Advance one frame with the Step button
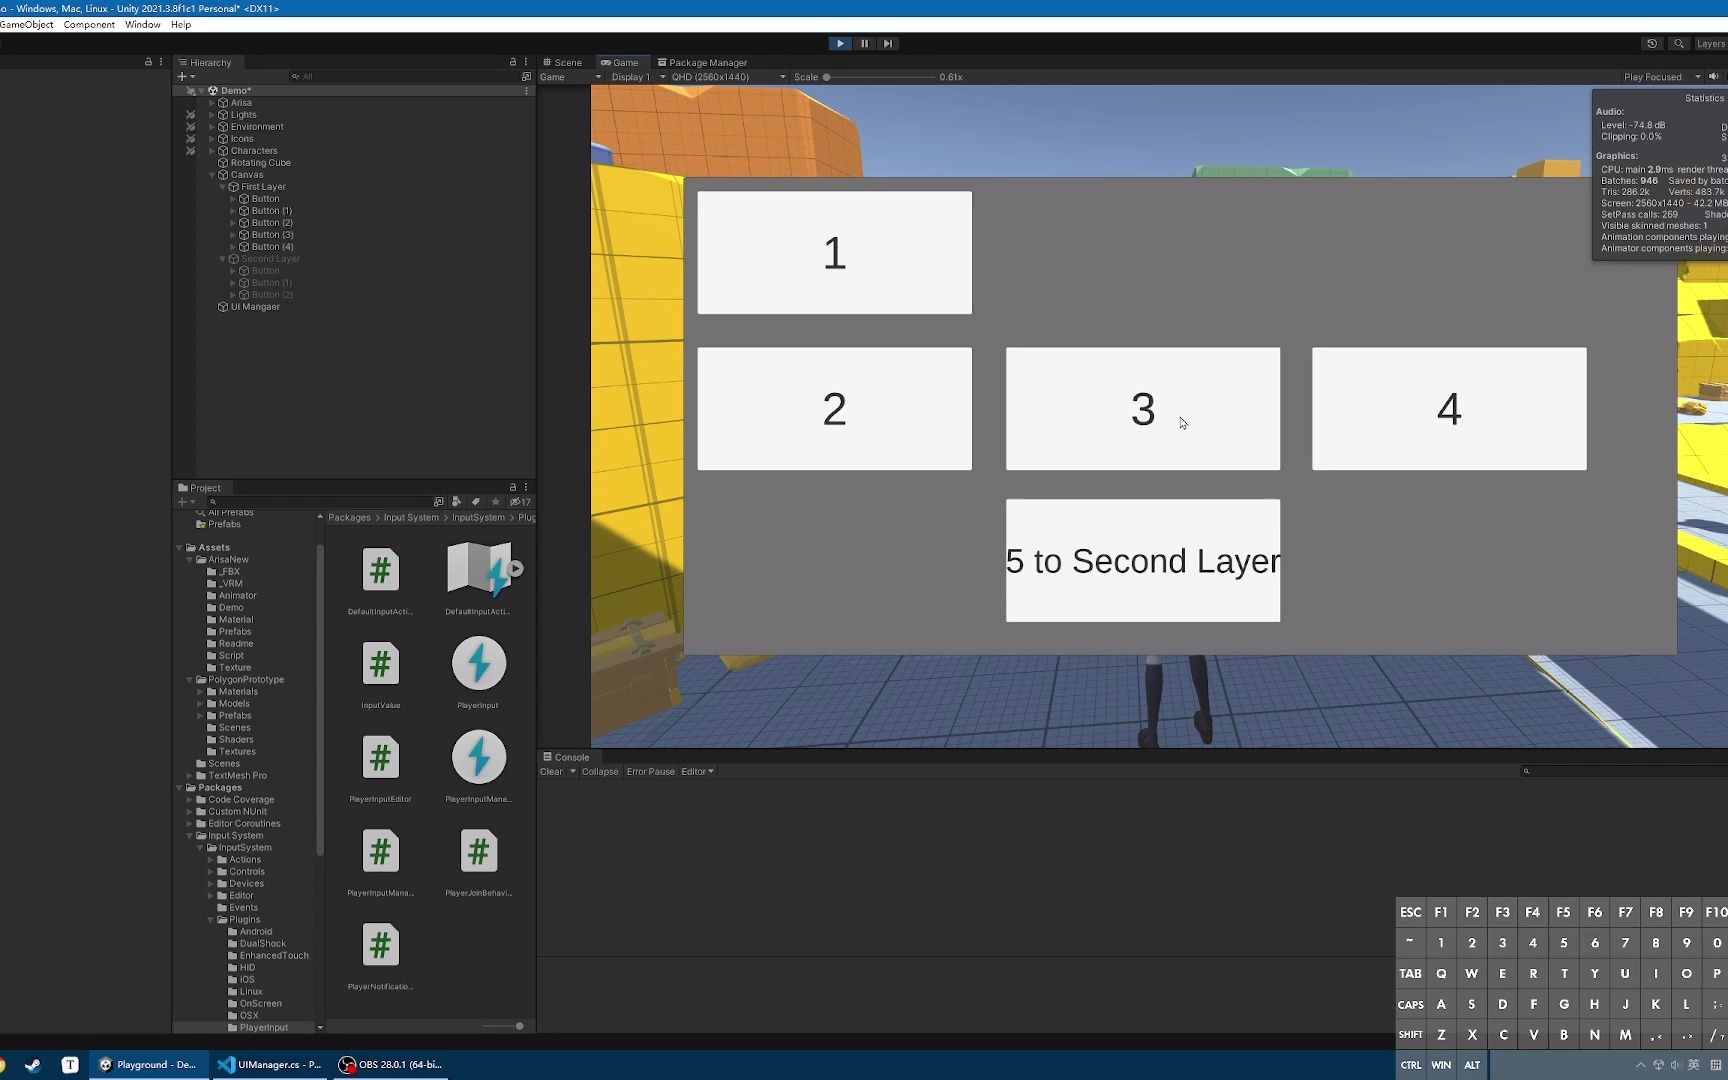 (888, 43)
